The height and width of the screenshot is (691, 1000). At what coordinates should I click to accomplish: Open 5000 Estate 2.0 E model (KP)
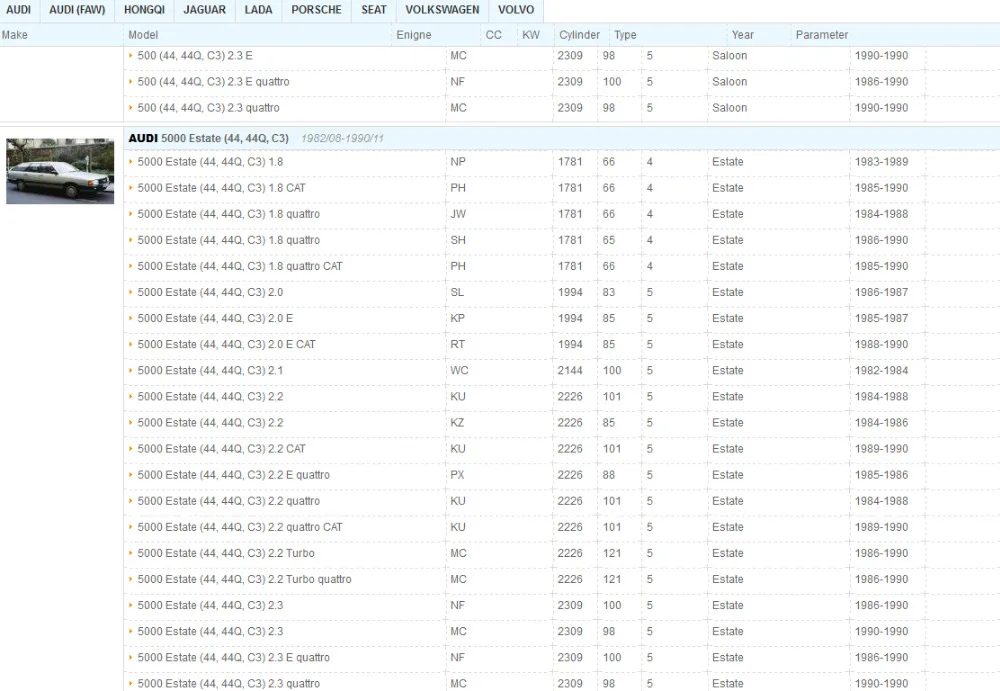[x=215, y=318]
